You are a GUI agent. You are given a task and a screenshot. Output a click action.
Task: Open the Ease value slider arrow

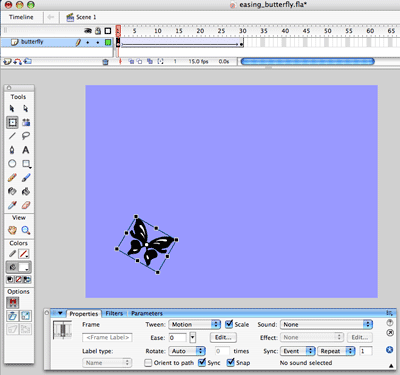coord(192,337)
